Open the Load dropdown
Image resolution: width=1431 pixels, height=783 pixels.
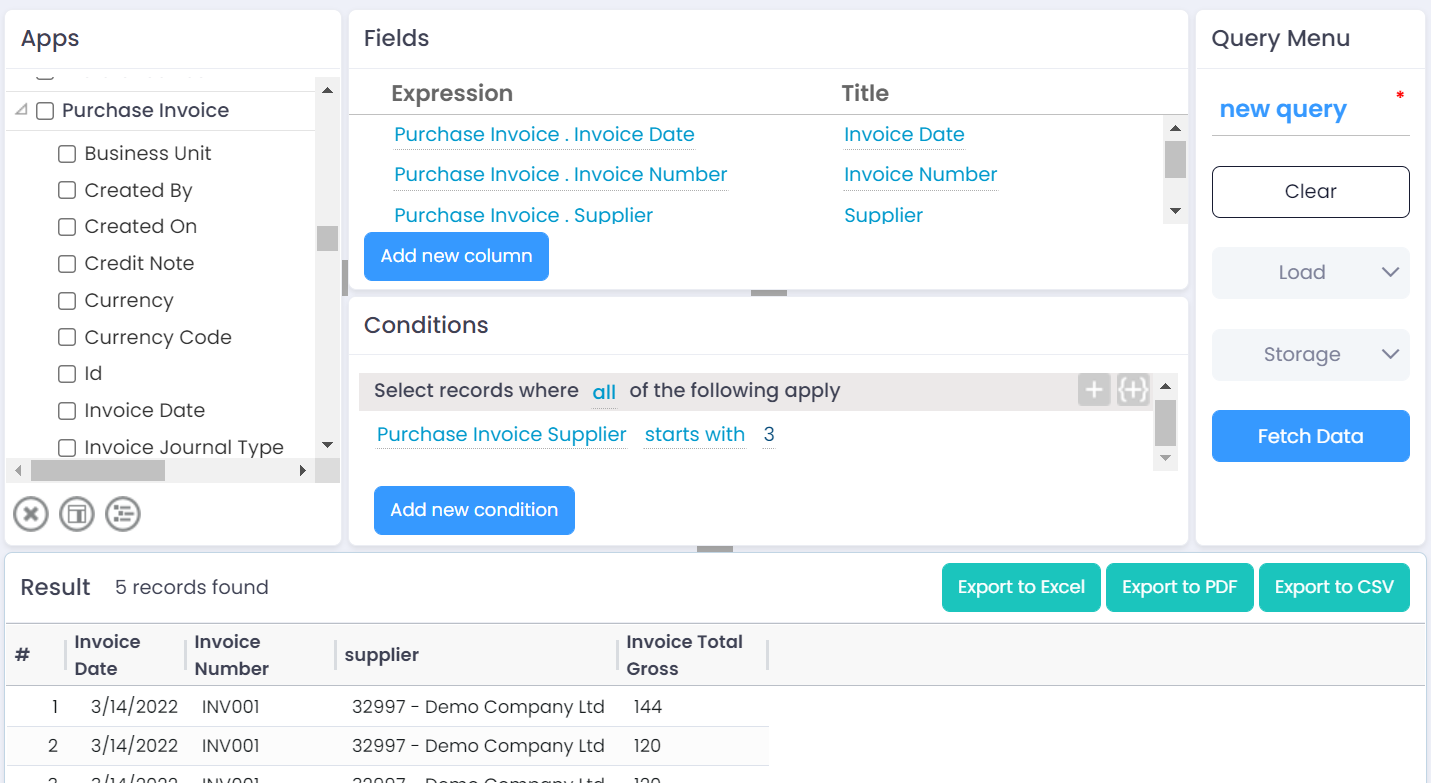coord(1310,272)
